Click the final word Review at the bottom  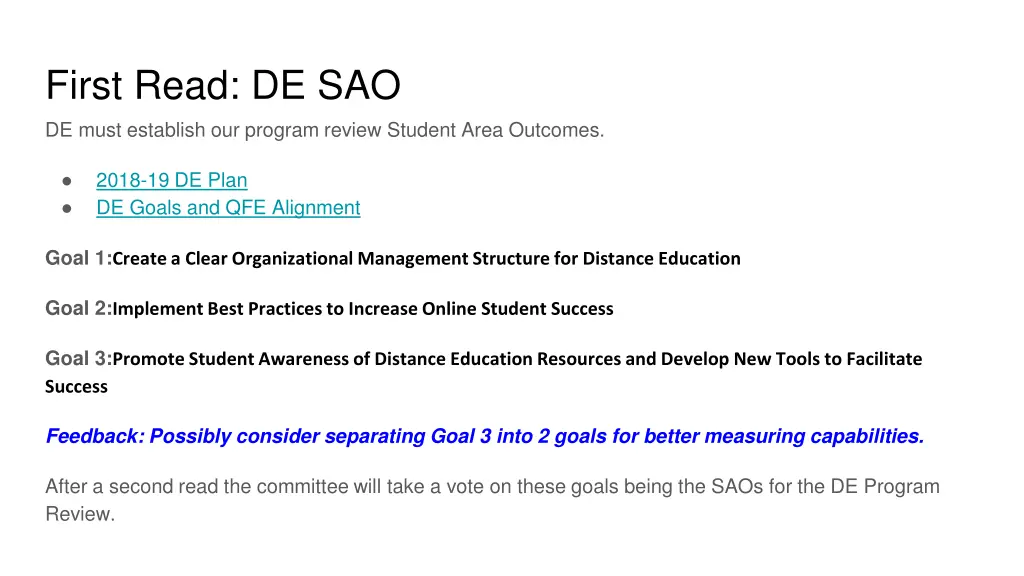tap(80, 514)
